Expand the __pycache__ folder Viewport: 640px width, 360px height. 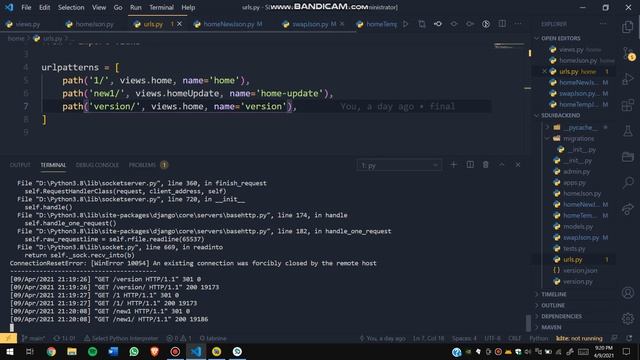[x=581, y=128]
